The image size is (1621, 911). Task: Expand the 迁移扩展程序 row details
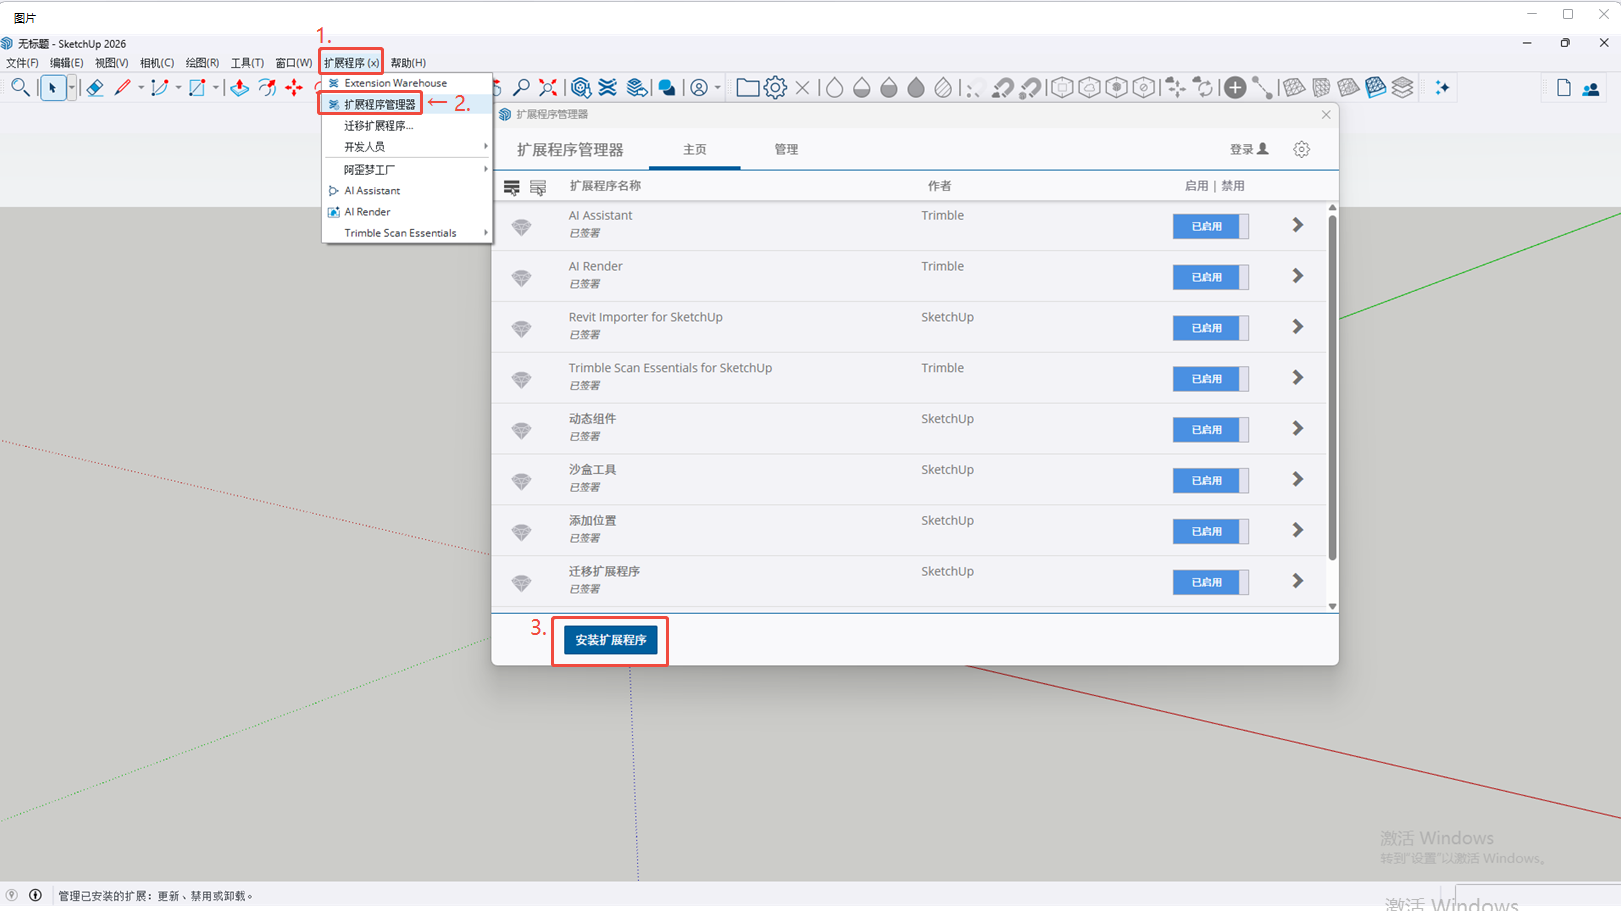(x=1298, y=581)
